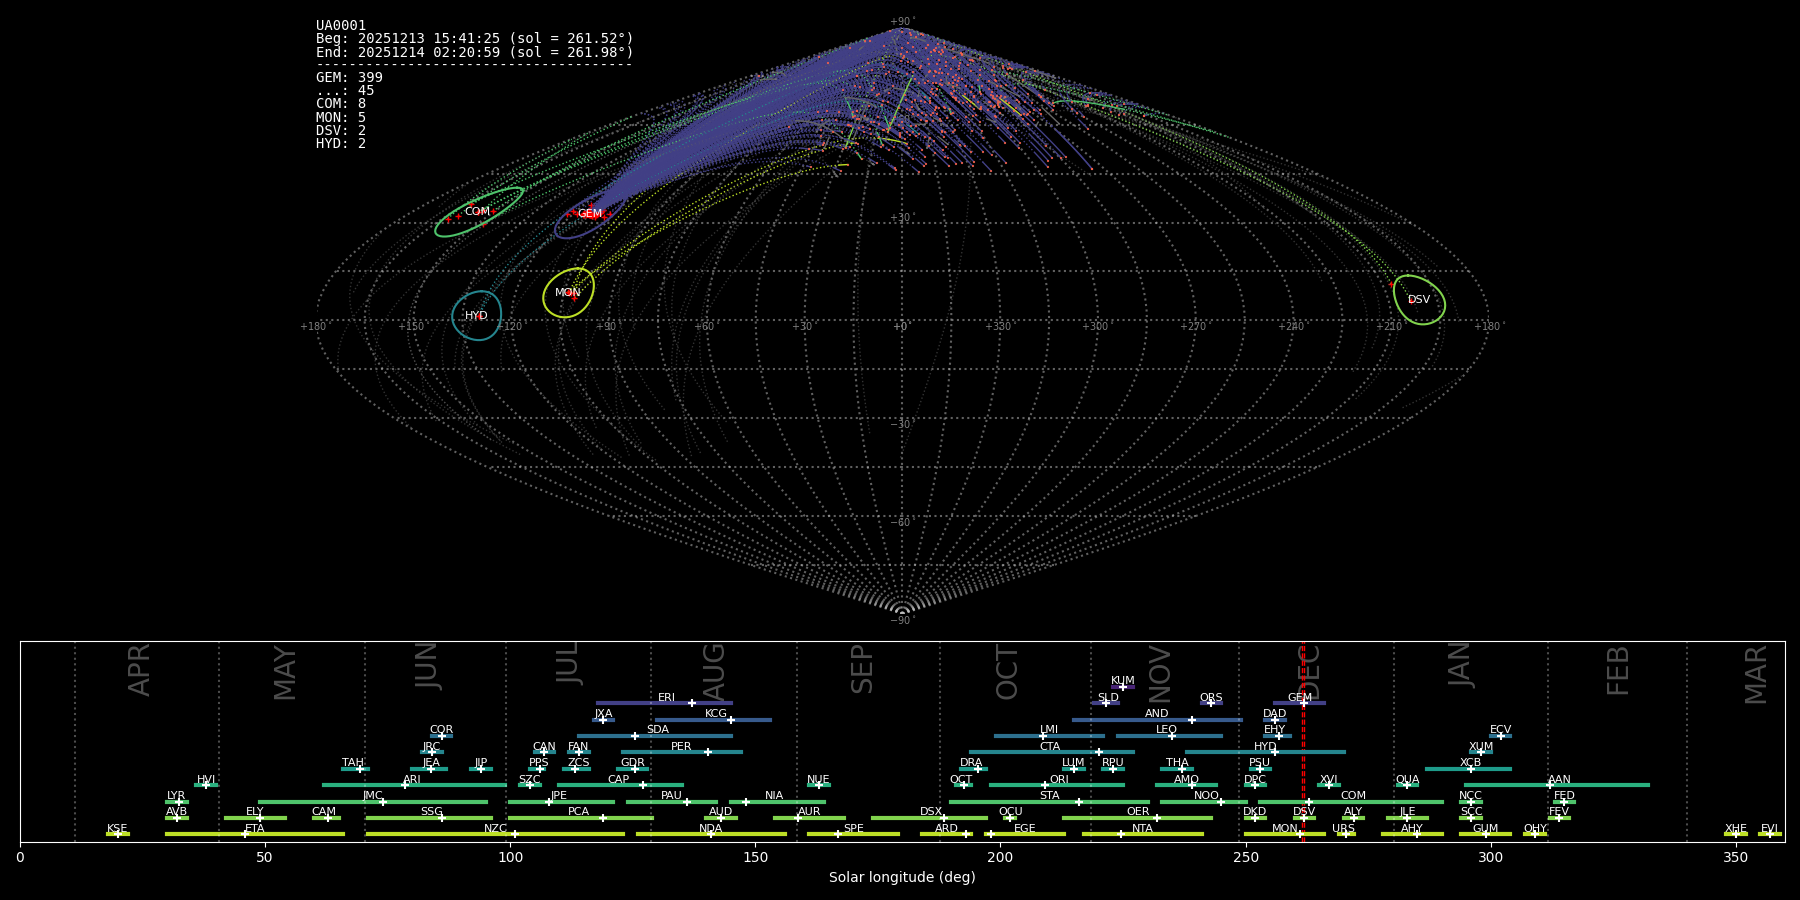Click the ORI shower peak cross marker
Viewport: 1800px width, 900px height.
pos(1046,785)
